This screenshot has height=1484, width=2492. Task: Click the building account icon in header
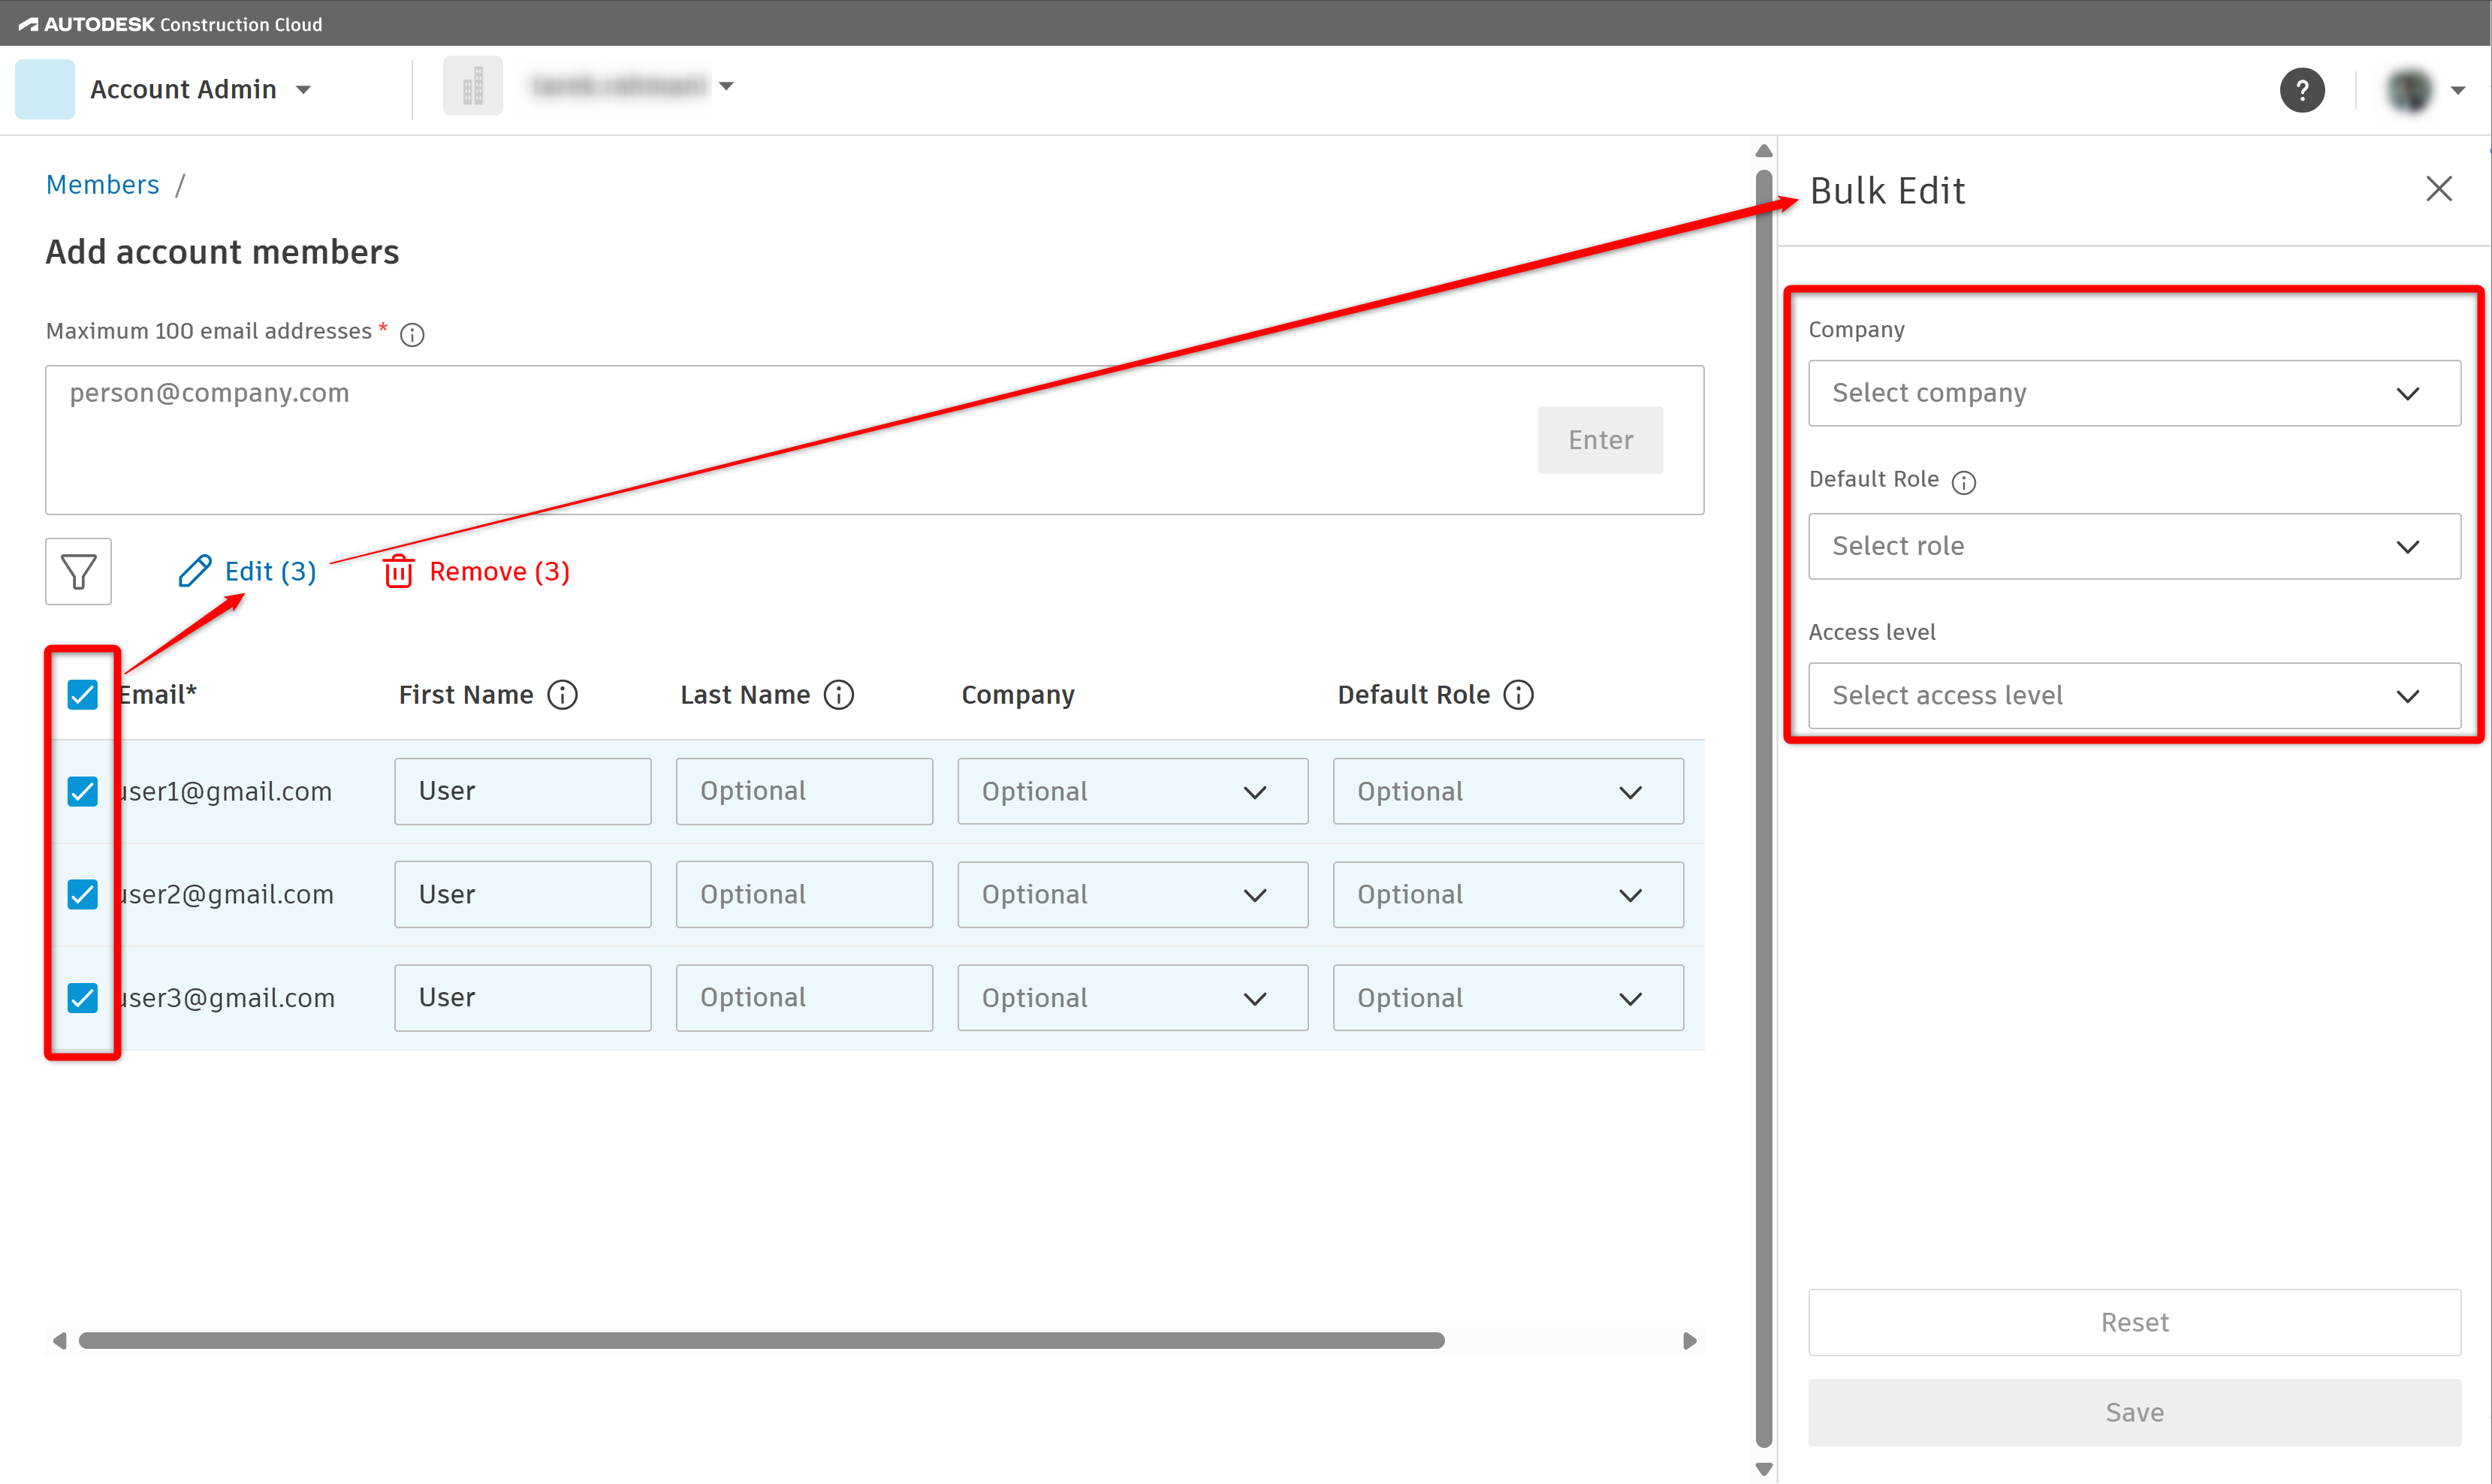[x=473, y=87]
